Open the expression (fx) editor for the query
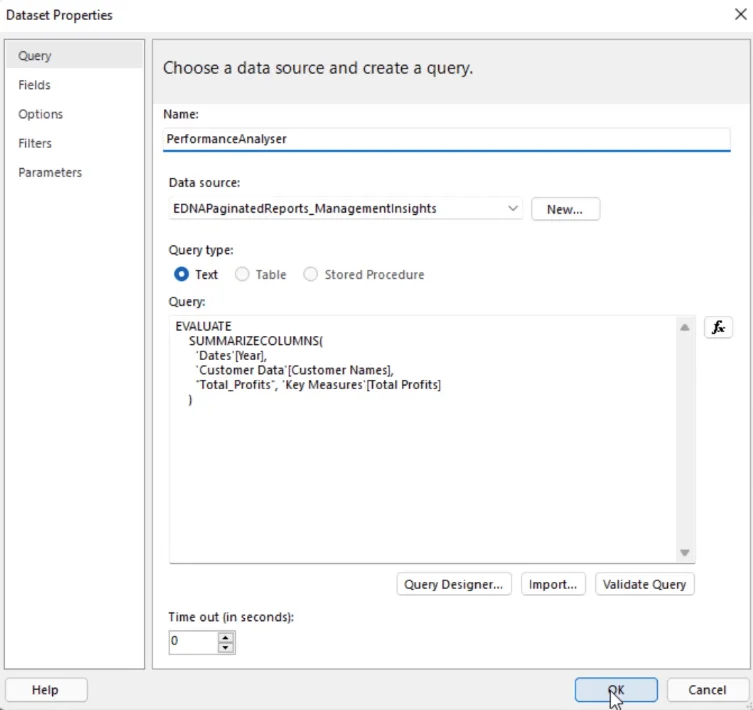 click(718, 328)
